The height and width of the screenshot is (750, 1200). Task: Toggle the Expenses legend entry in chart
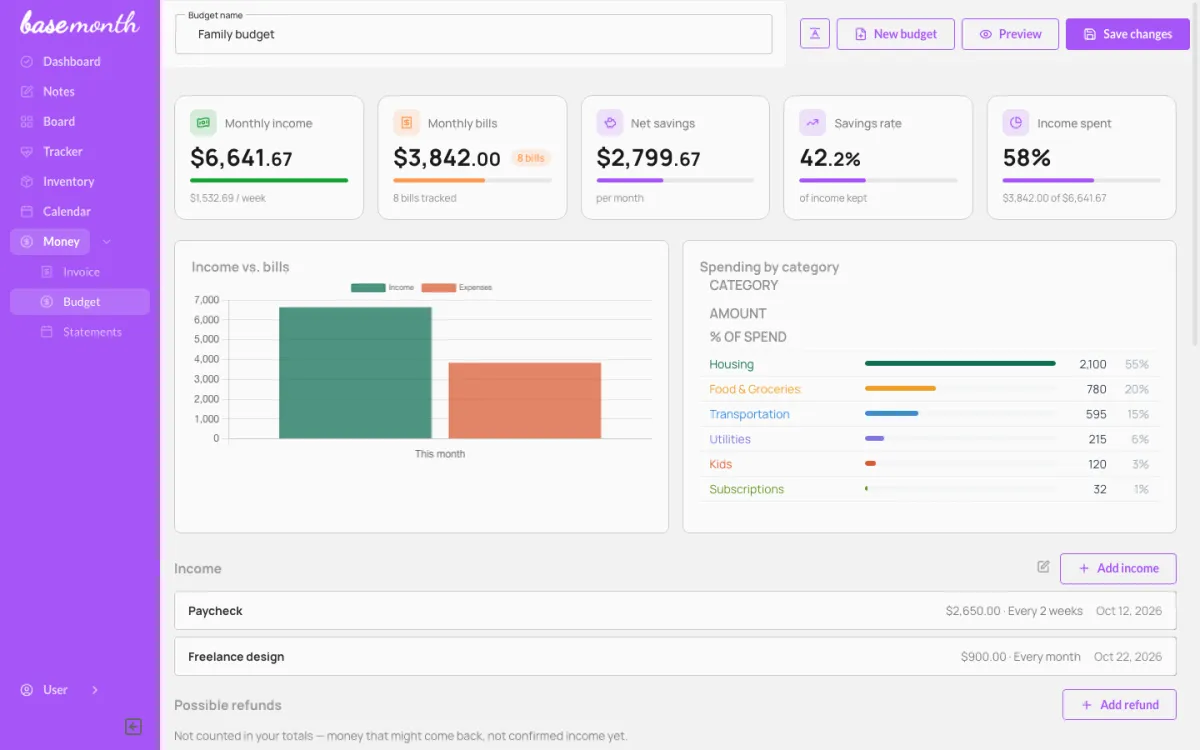click(457, 288)
